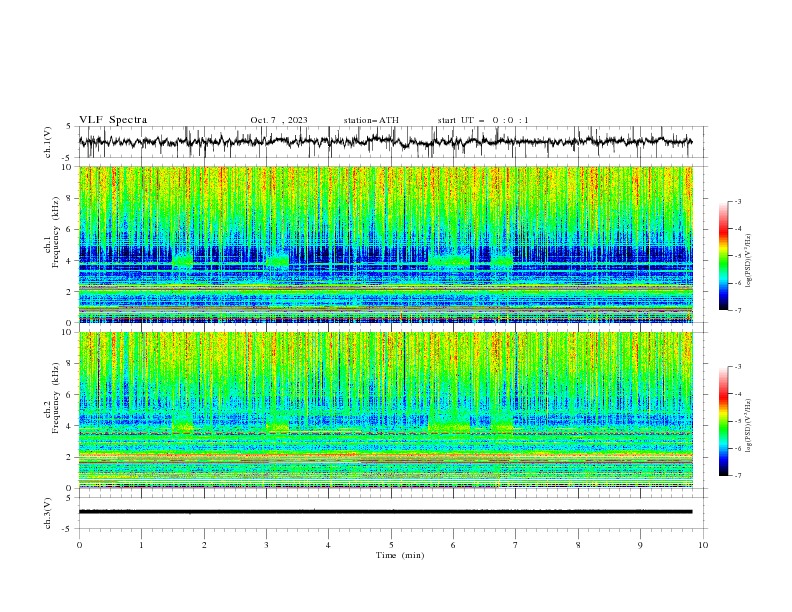Click the ch.2 spectrogram panel
792x612 pixels.
[386, 410]
